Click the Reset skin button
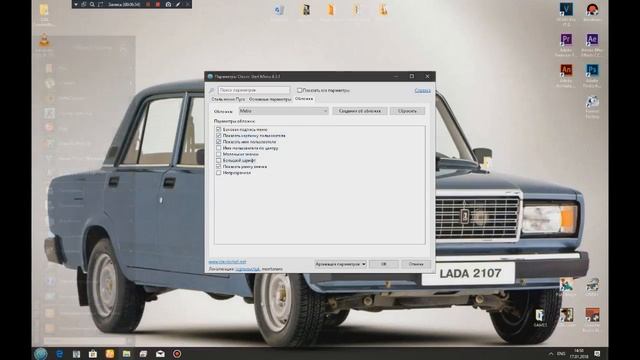 coord(407,111)
